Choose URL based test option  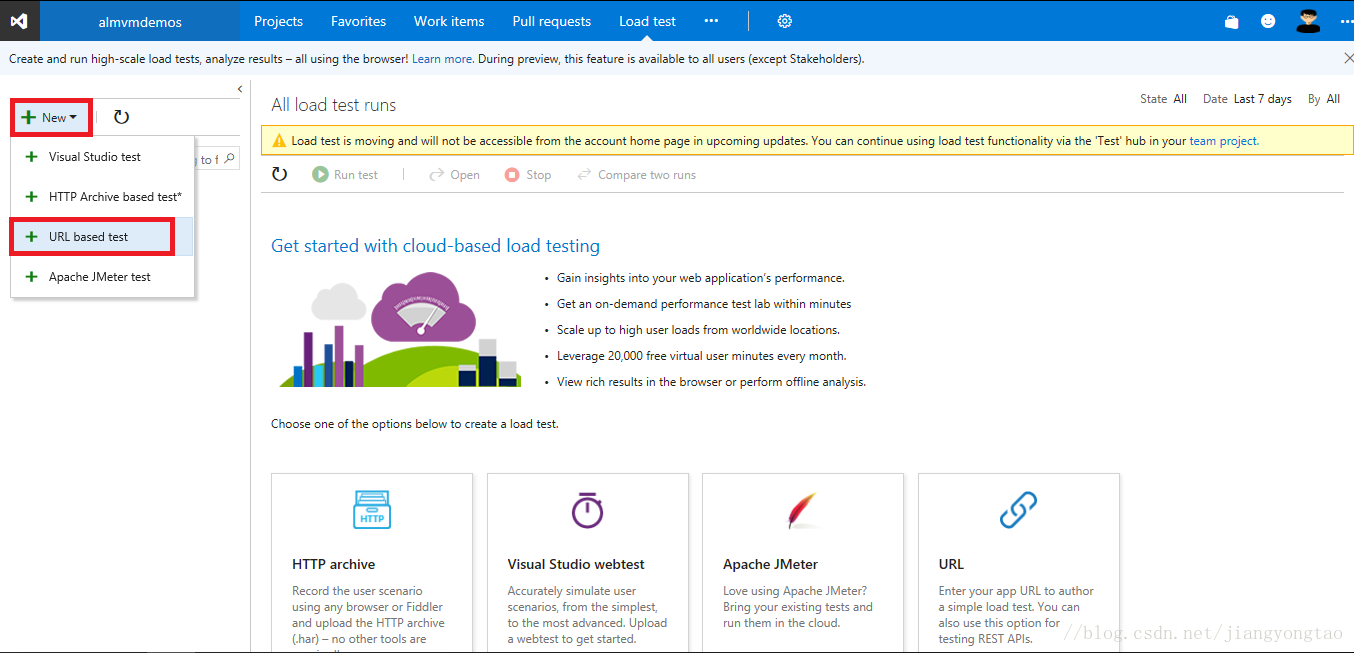[x=102, y=237]
